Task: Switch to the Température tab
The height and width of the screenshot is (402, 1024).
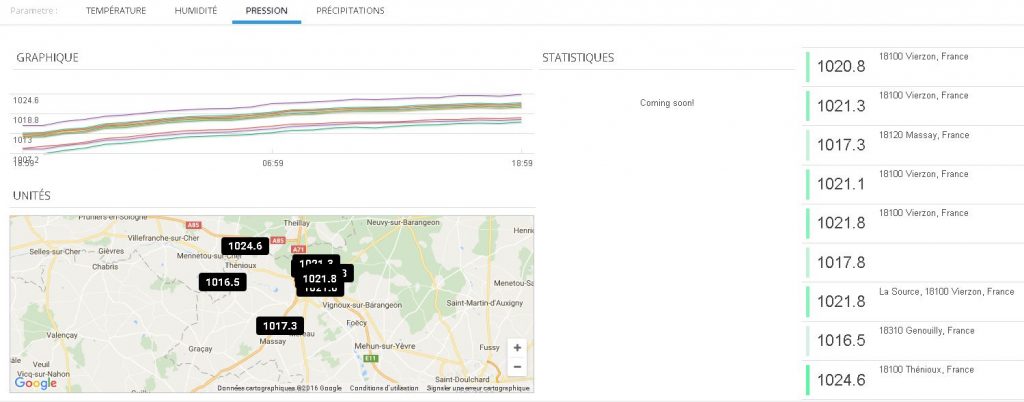Action: 116,11
